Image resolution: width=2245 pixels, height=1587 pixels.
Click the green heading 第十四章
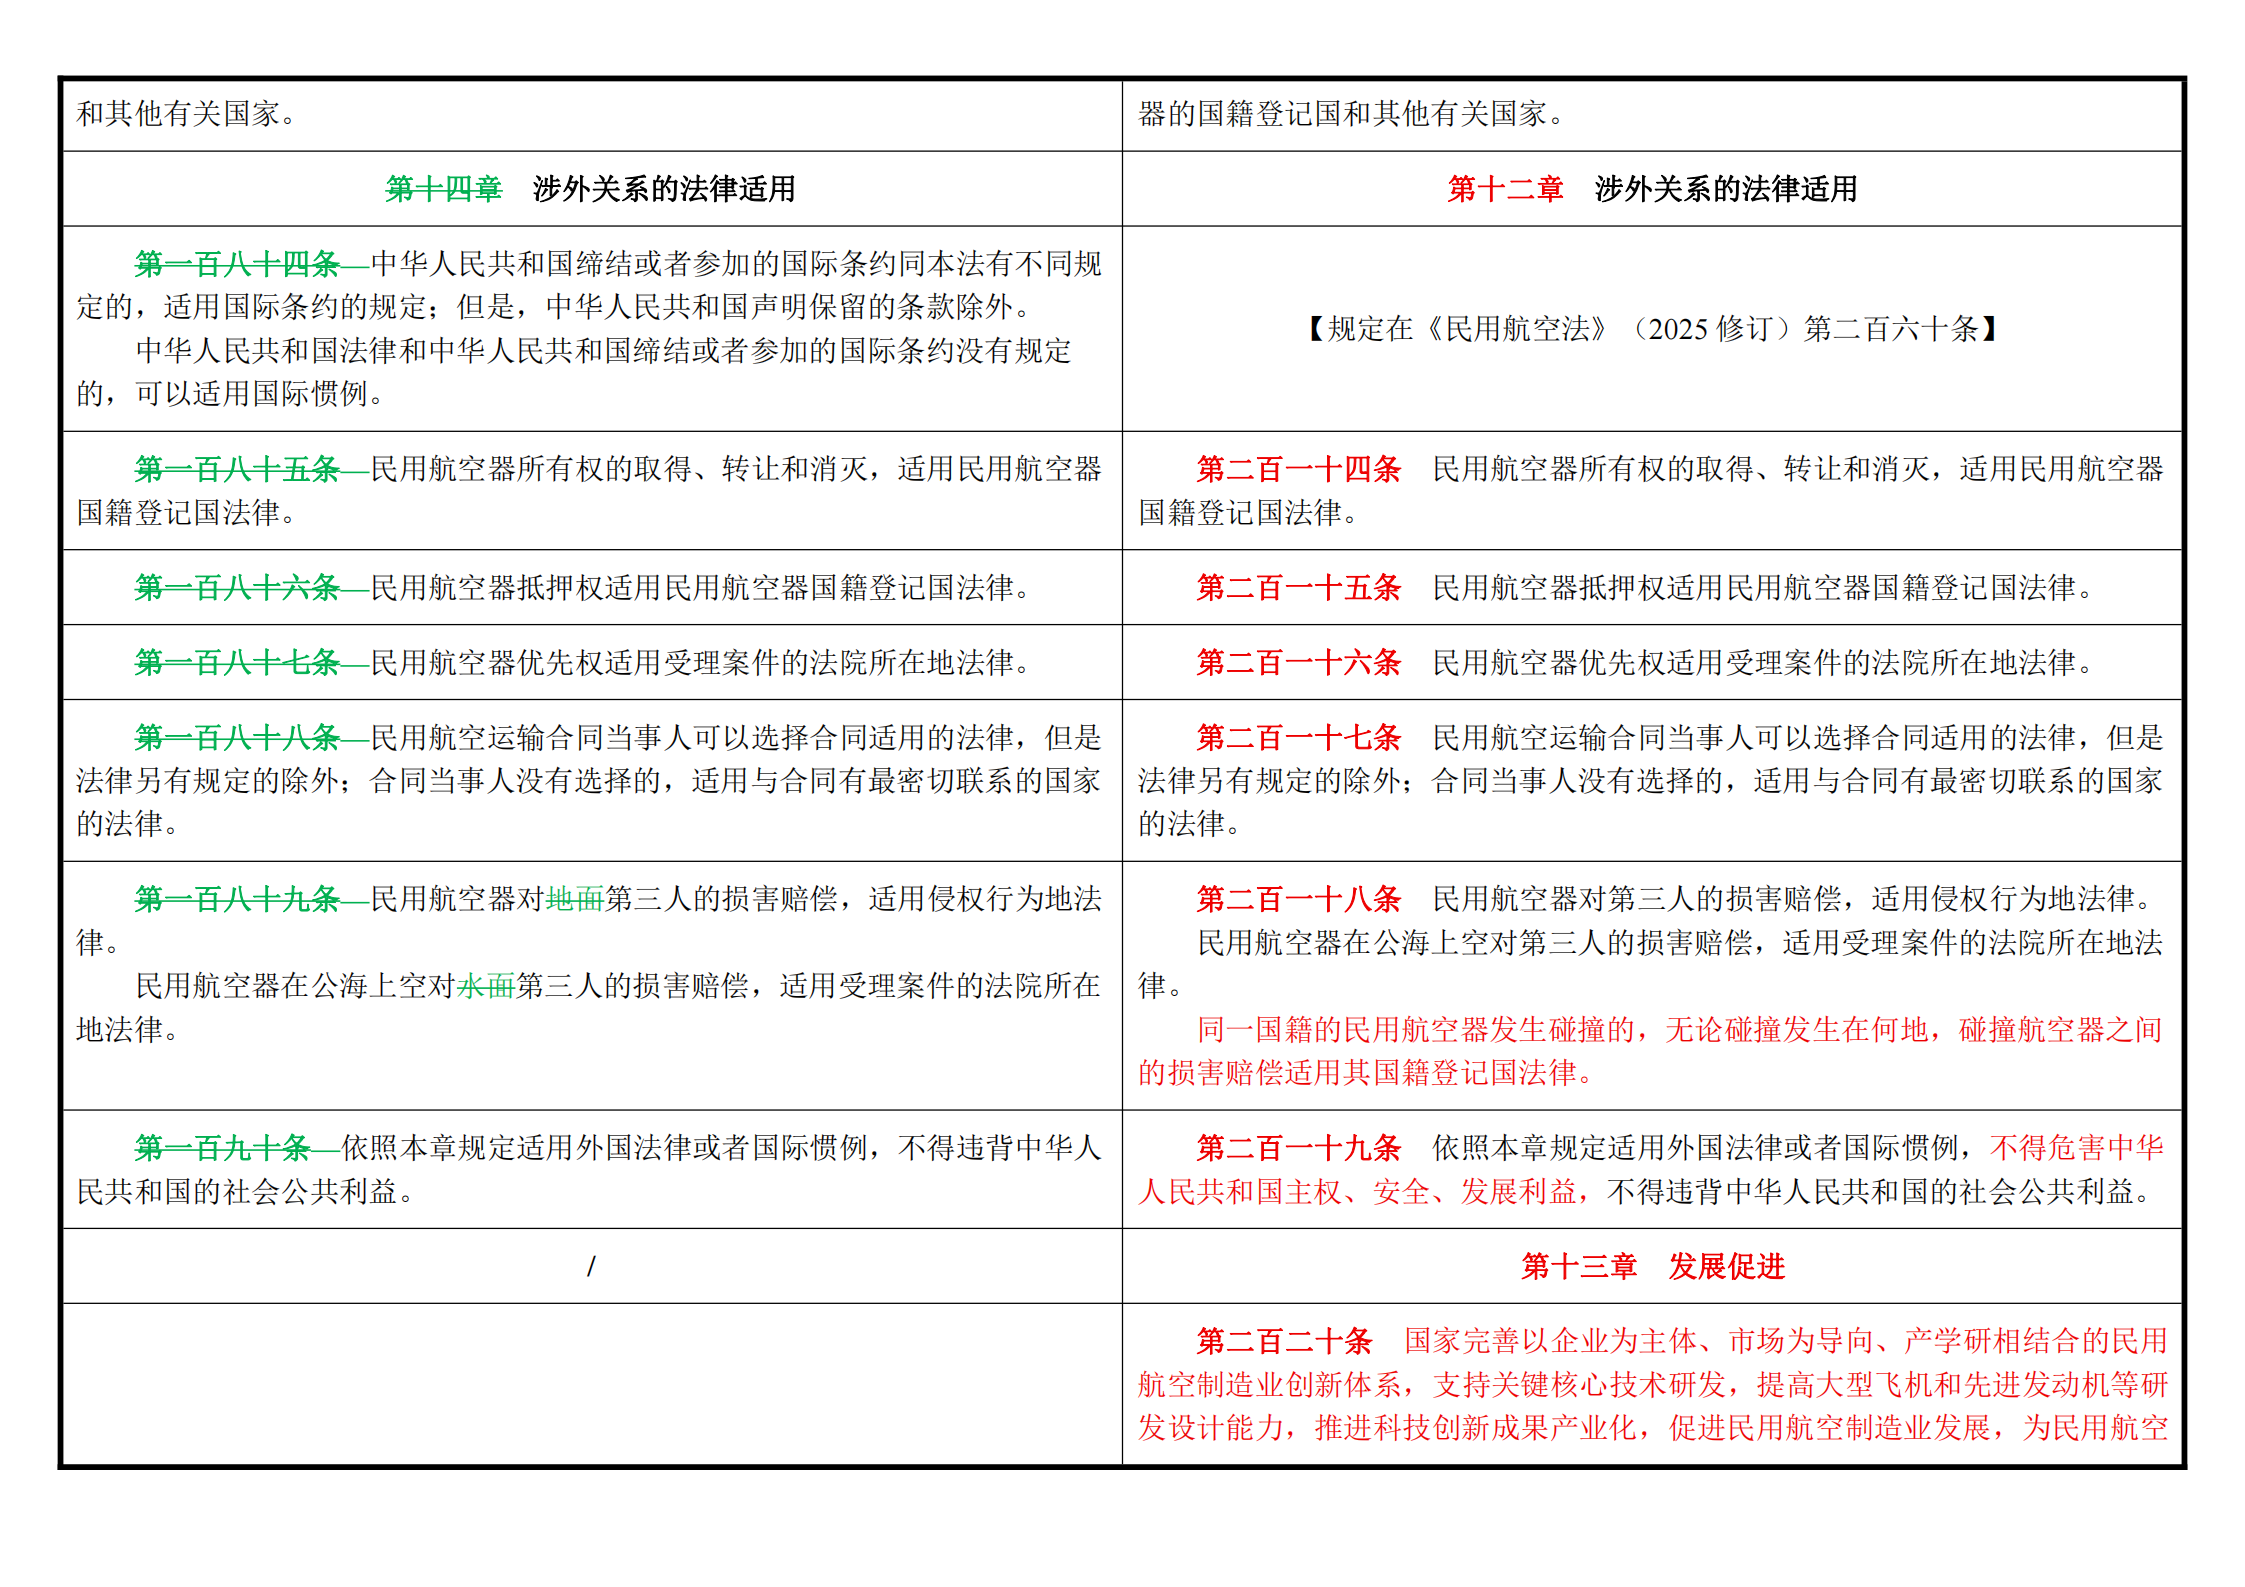[x=443, y=189]
